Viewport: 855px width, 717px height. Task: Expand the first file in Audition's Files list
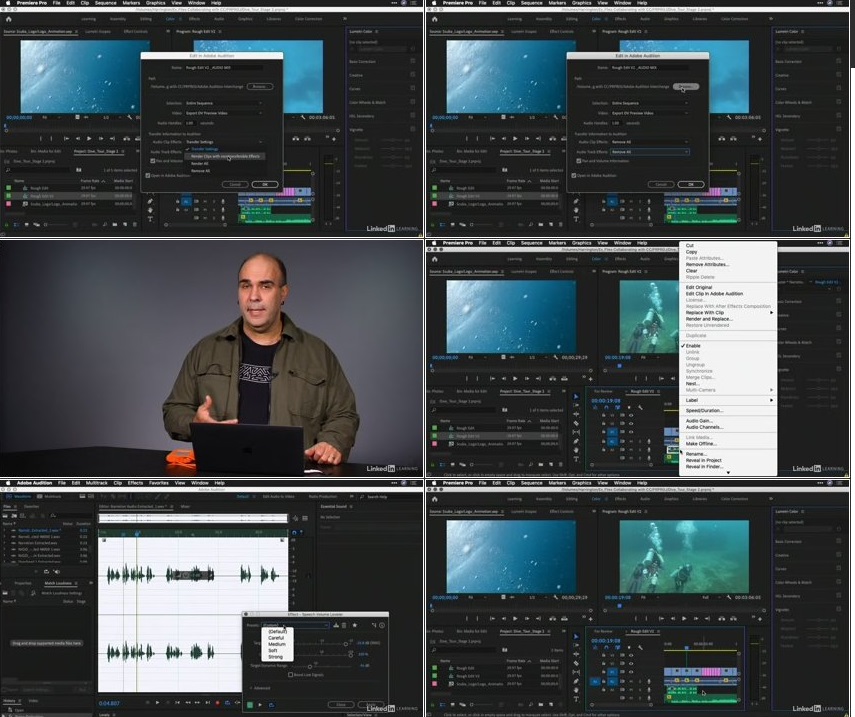click(5, 531)
